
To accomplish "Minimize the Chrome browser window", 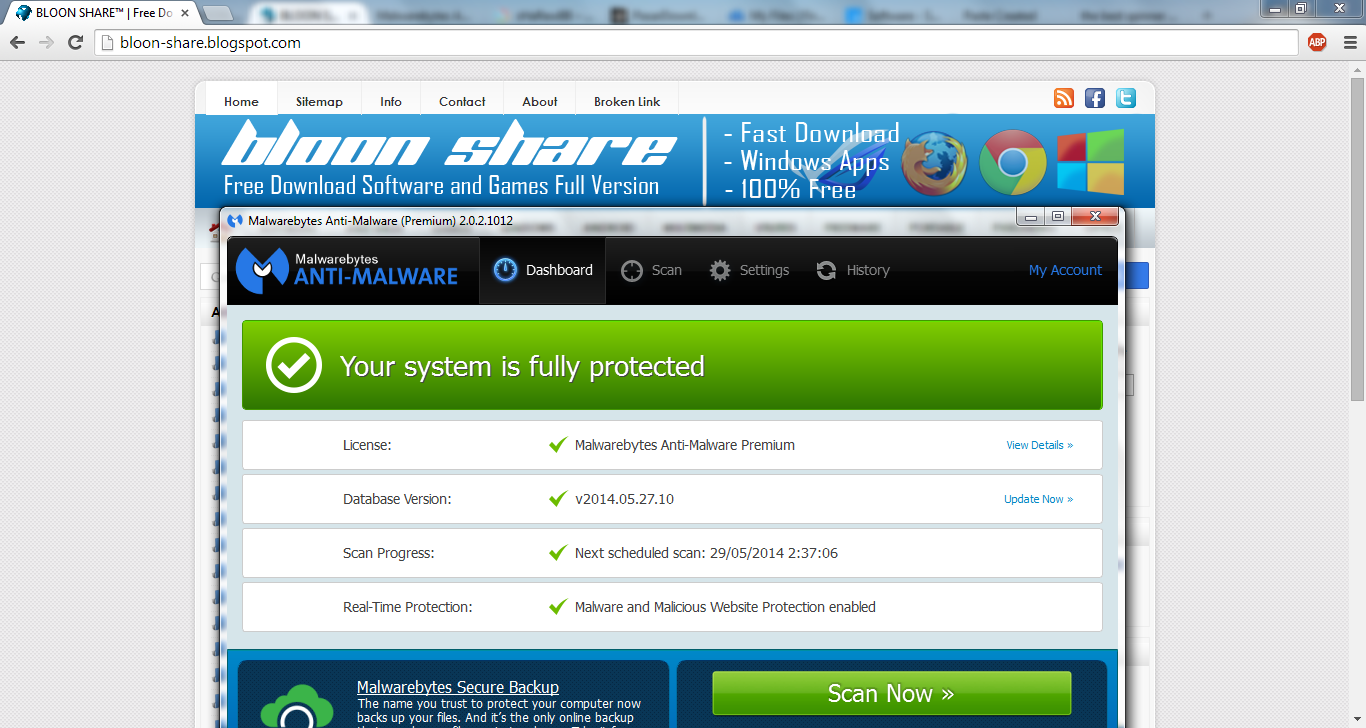I will pyautogui.click(x=1275, y=8).
